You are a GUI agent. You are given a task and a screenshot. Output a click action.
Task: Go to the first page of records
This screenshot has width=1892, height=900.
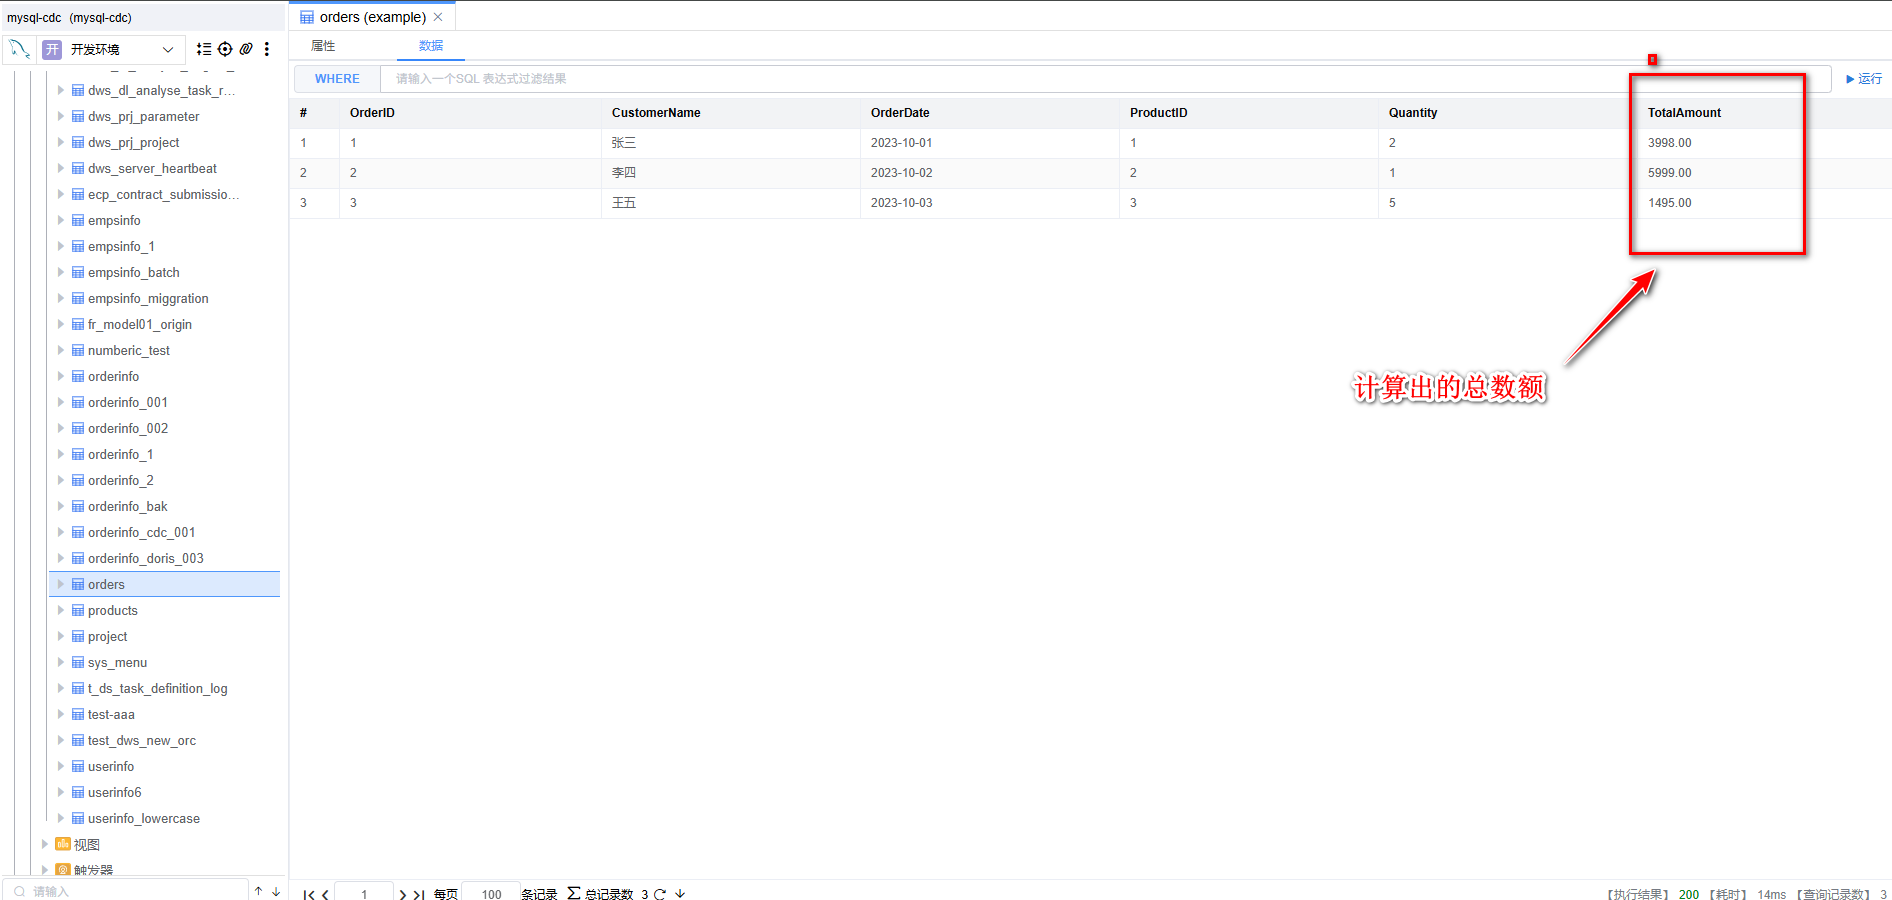(x=309, y=894)
